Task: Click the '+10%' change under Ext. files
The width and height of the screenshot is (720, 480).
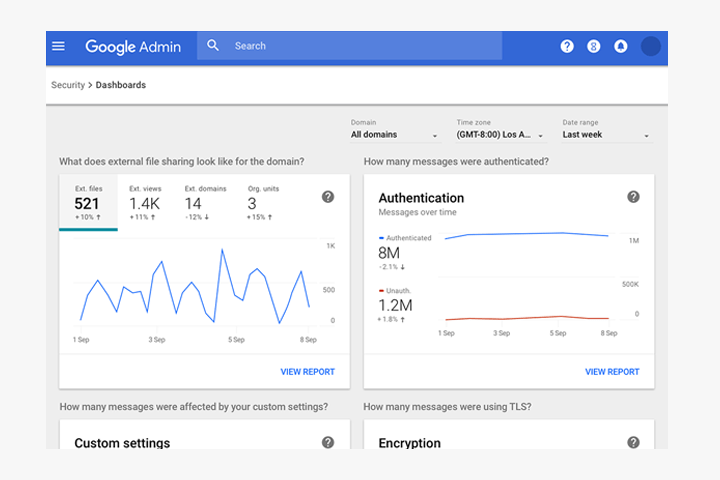Action: click(x=88, y=217)
